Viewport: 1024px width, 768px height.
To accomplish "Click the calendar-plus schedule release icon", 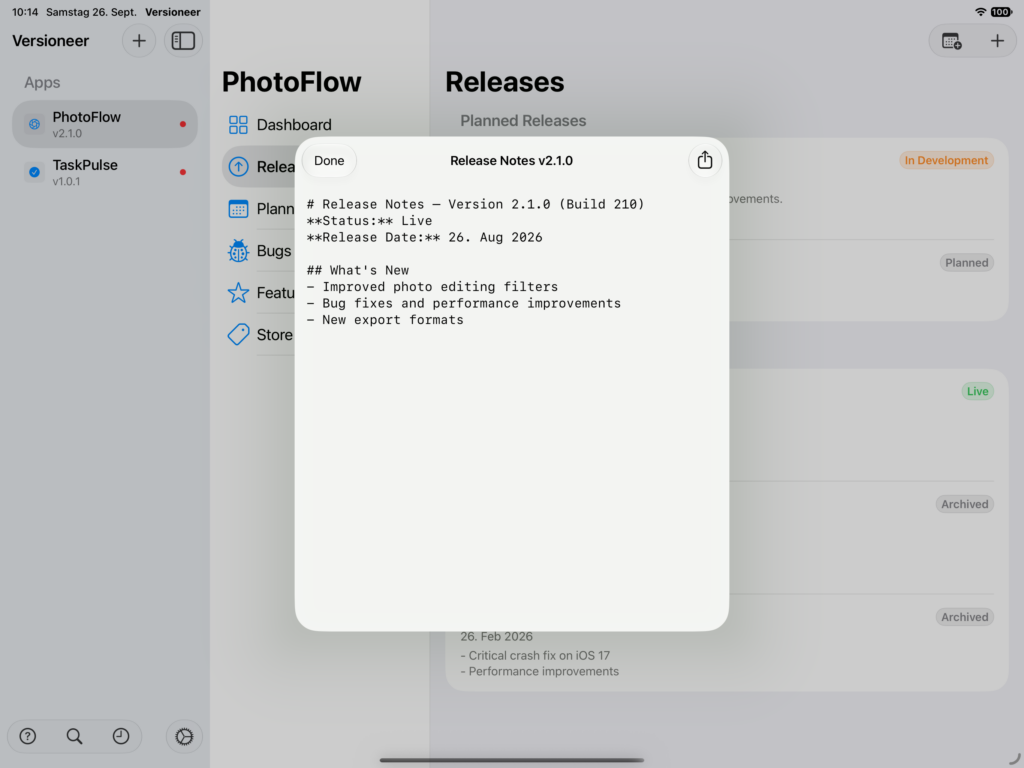I will (952, 41).
